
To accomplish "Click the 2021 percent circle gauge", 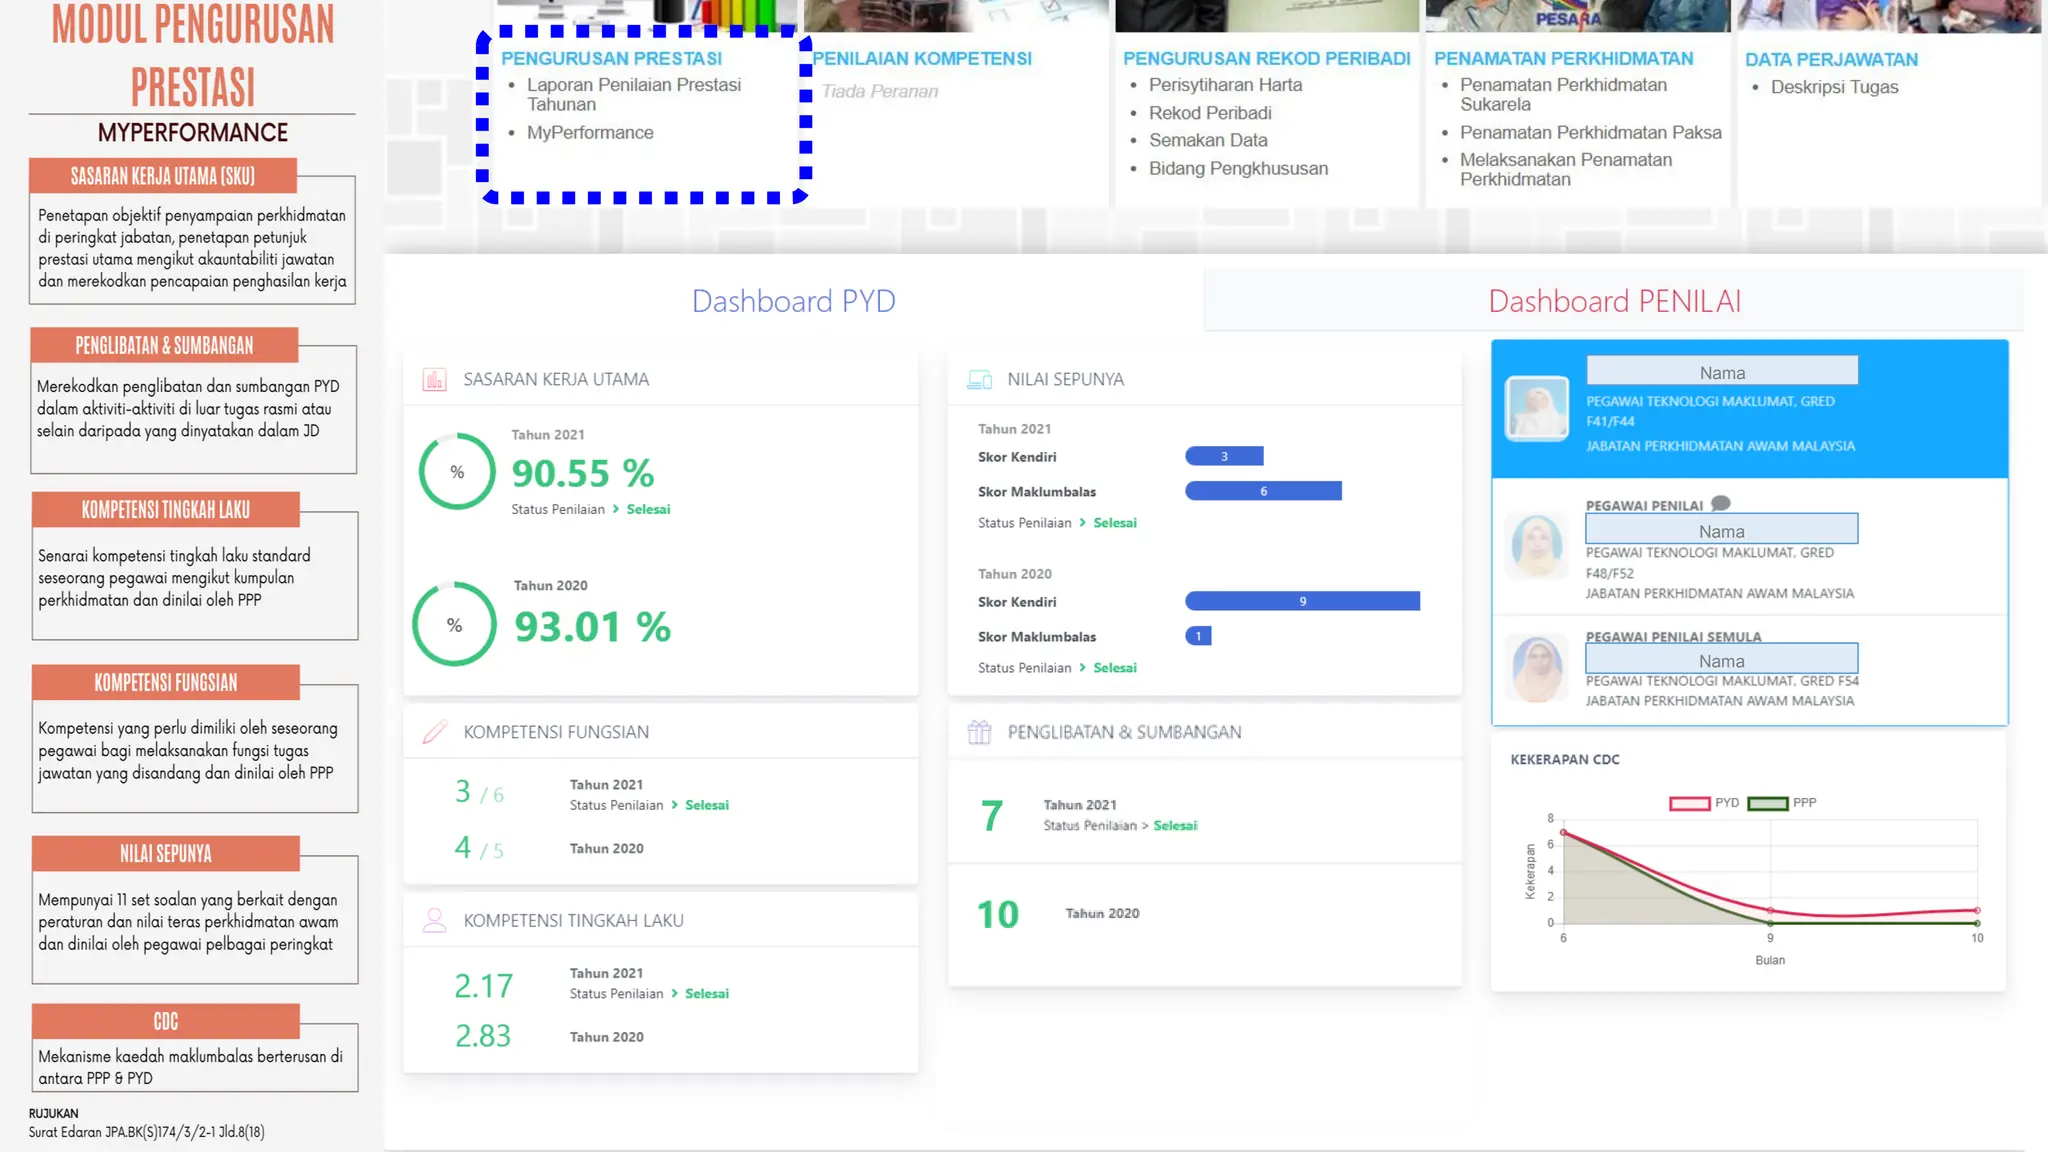I will [x=457, y=471].
